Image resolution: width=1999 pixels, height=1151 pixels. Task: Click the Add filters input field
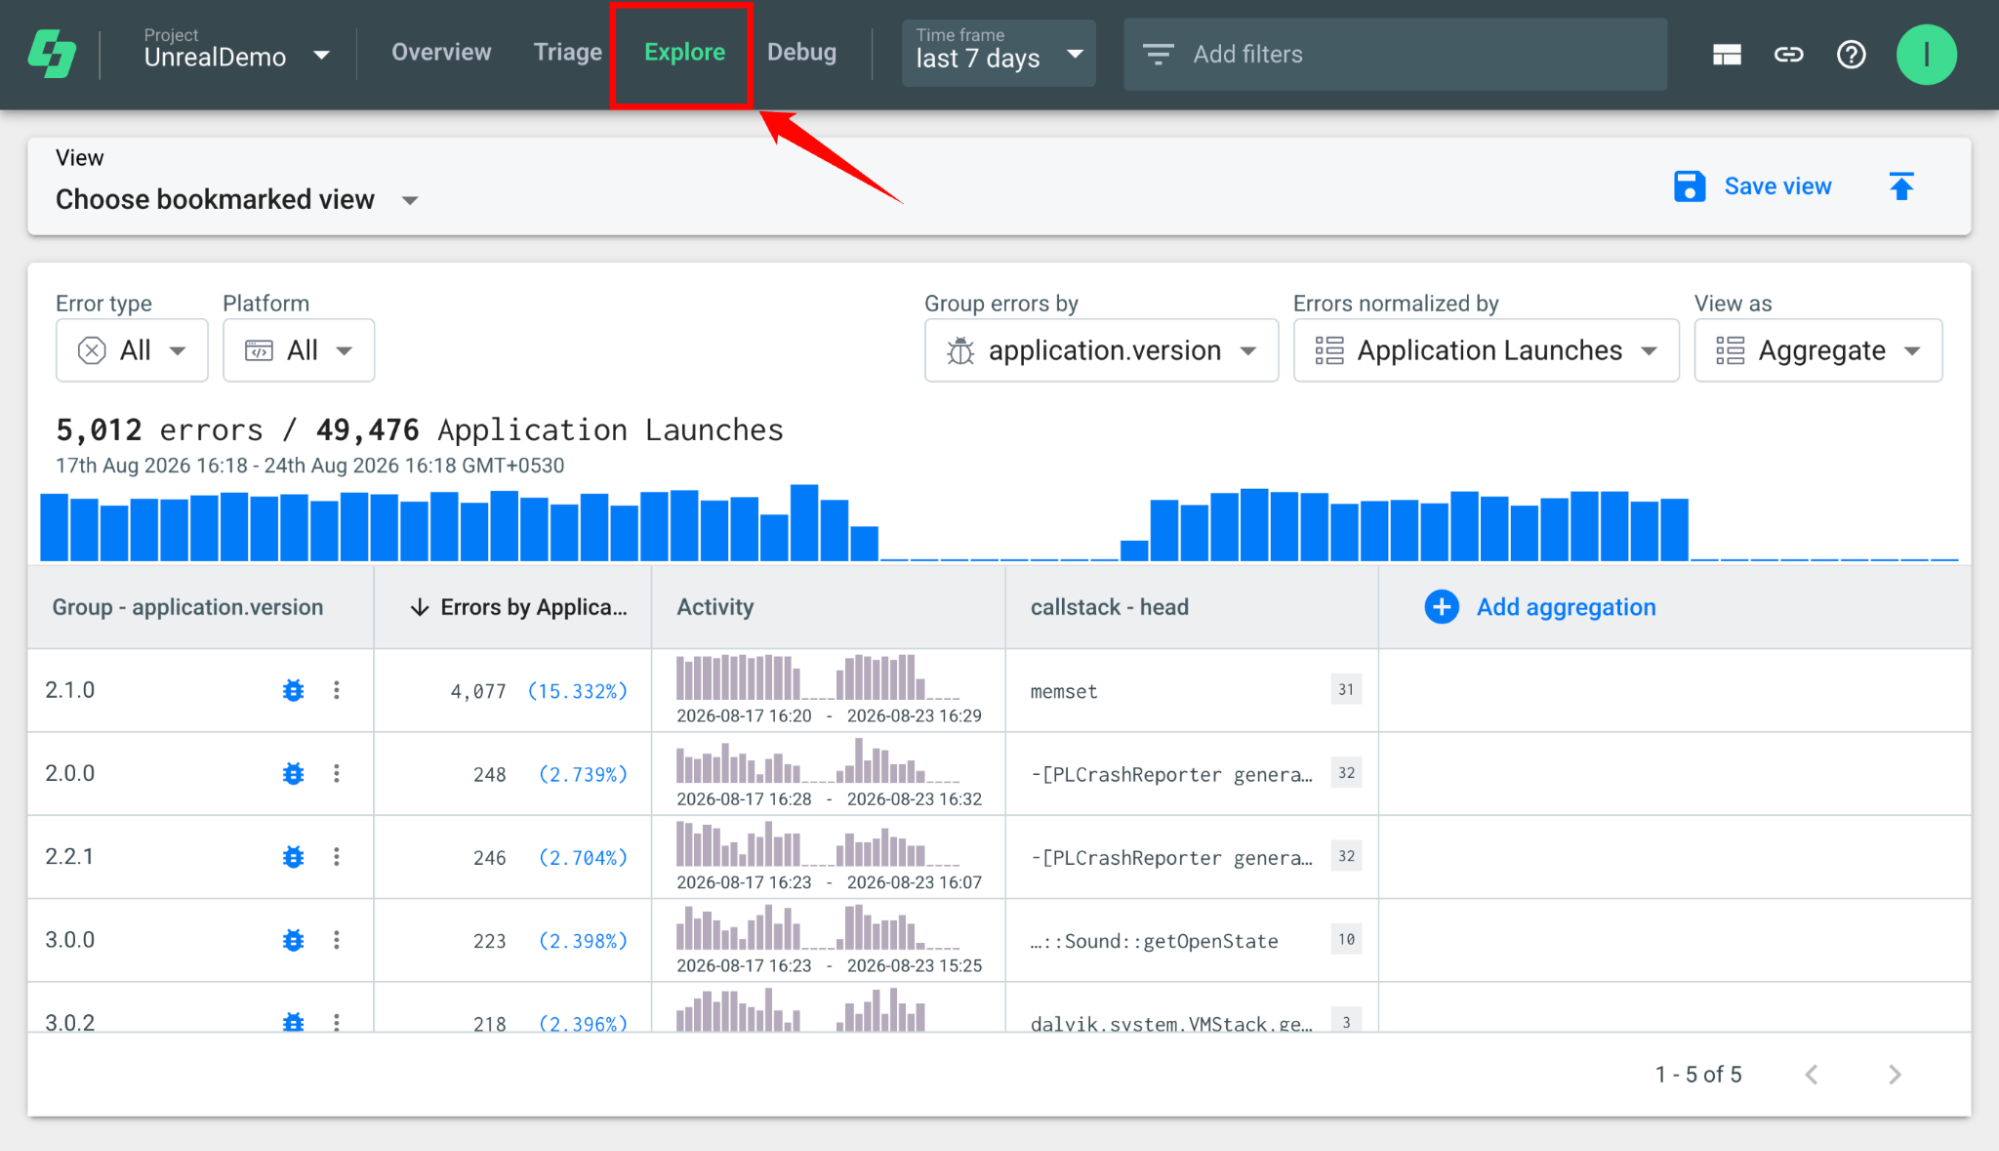1395,54
